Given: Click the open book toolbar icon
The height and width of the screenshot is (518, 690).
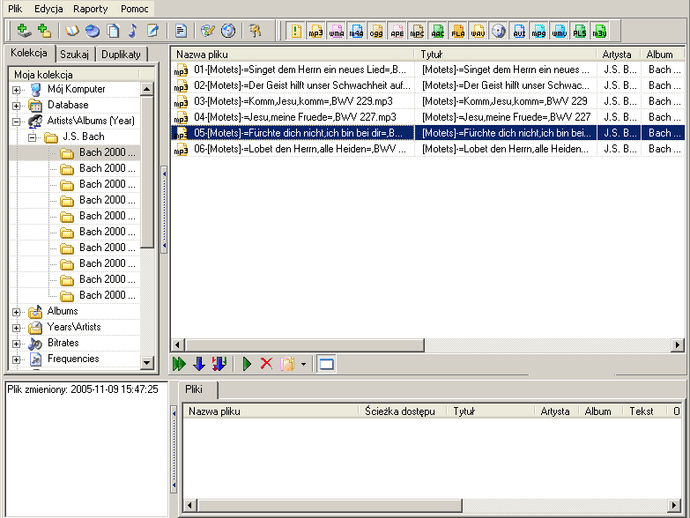Looking at the screenshot, I should click(x=72, y=31).
